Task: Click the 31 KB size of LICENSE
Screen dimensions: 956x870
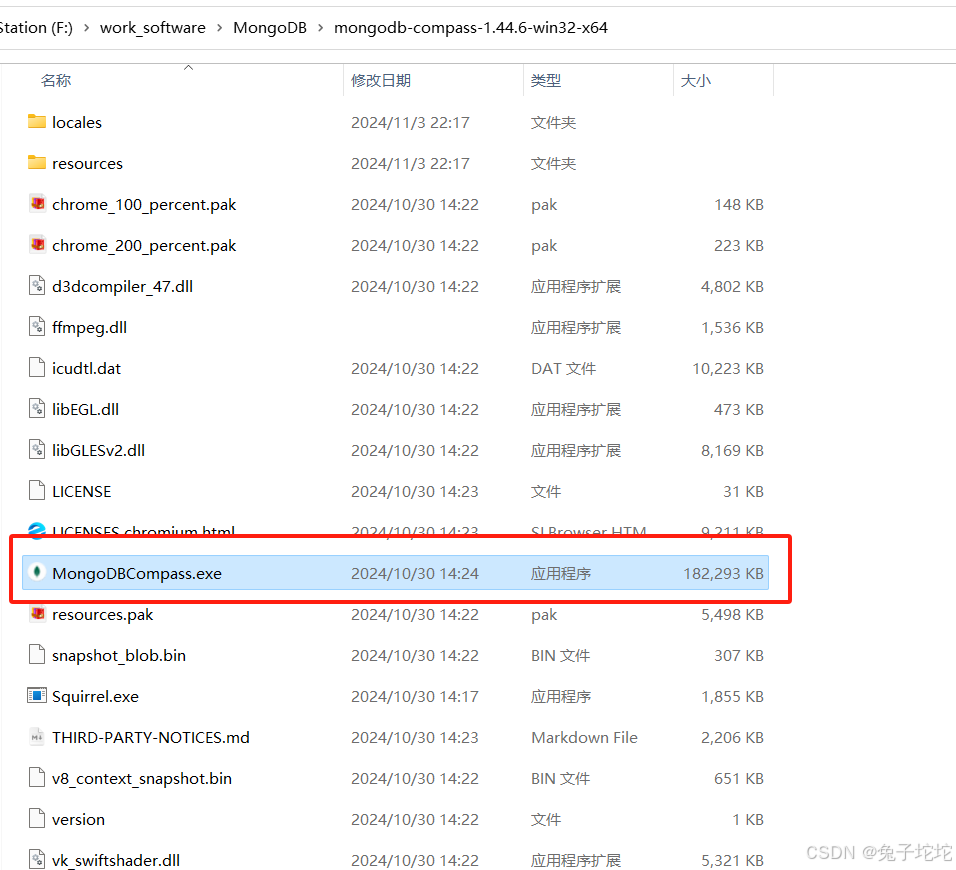Action: click(x=743, y=491)
